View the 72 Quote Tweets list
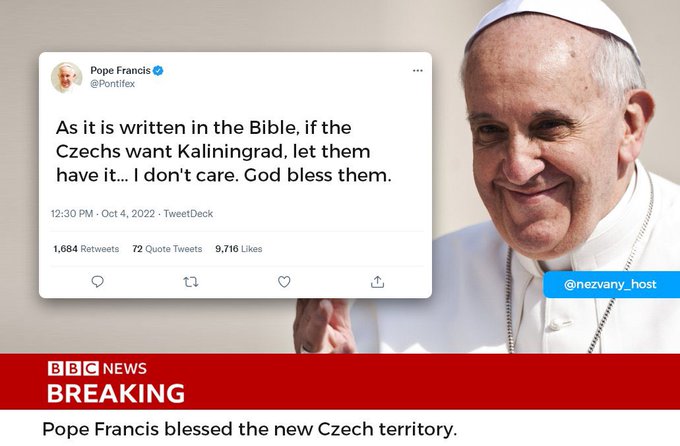 coord(167,249)
